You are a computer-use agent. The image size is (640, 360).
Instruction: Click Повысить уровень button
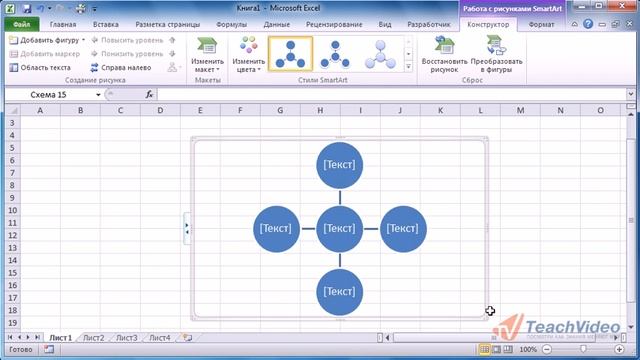127,40
